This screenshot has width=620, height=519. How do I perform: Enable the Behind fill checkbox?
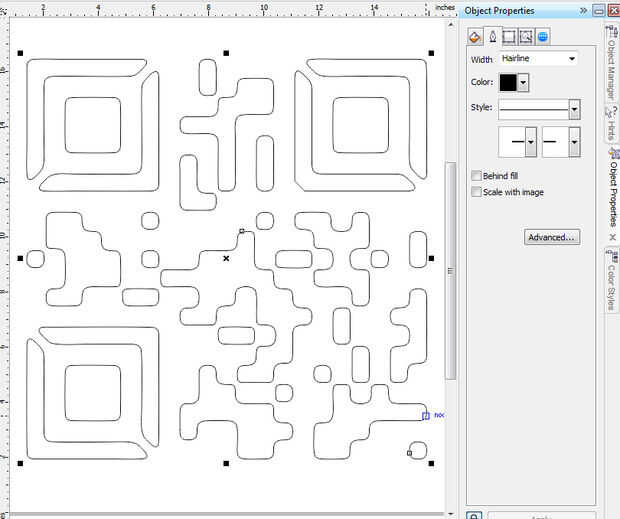pos(476,176)
